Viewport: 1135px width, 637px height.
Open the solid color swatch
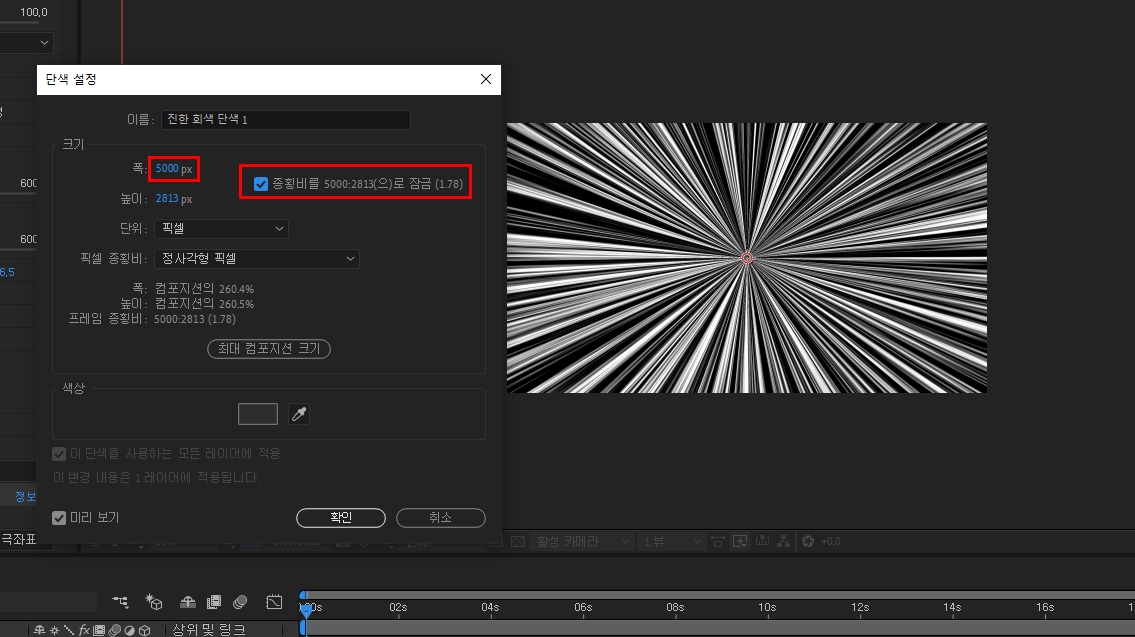tap(258, 414)
